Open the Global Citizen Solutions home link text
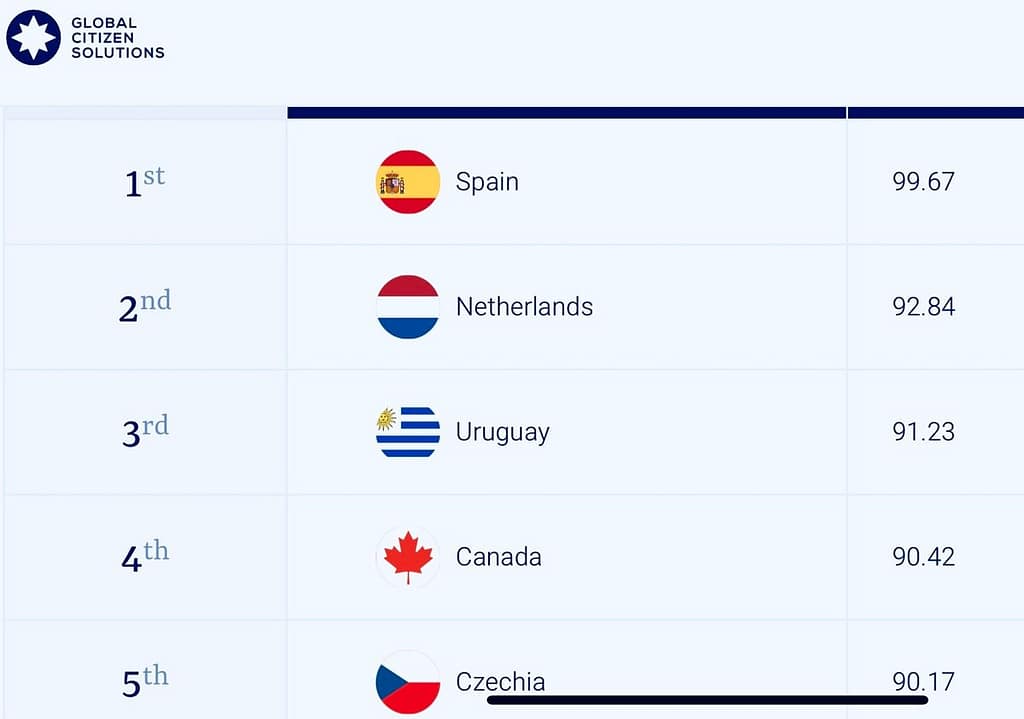The height and width of the screenshot is (719, 1024). coord(117,38)
